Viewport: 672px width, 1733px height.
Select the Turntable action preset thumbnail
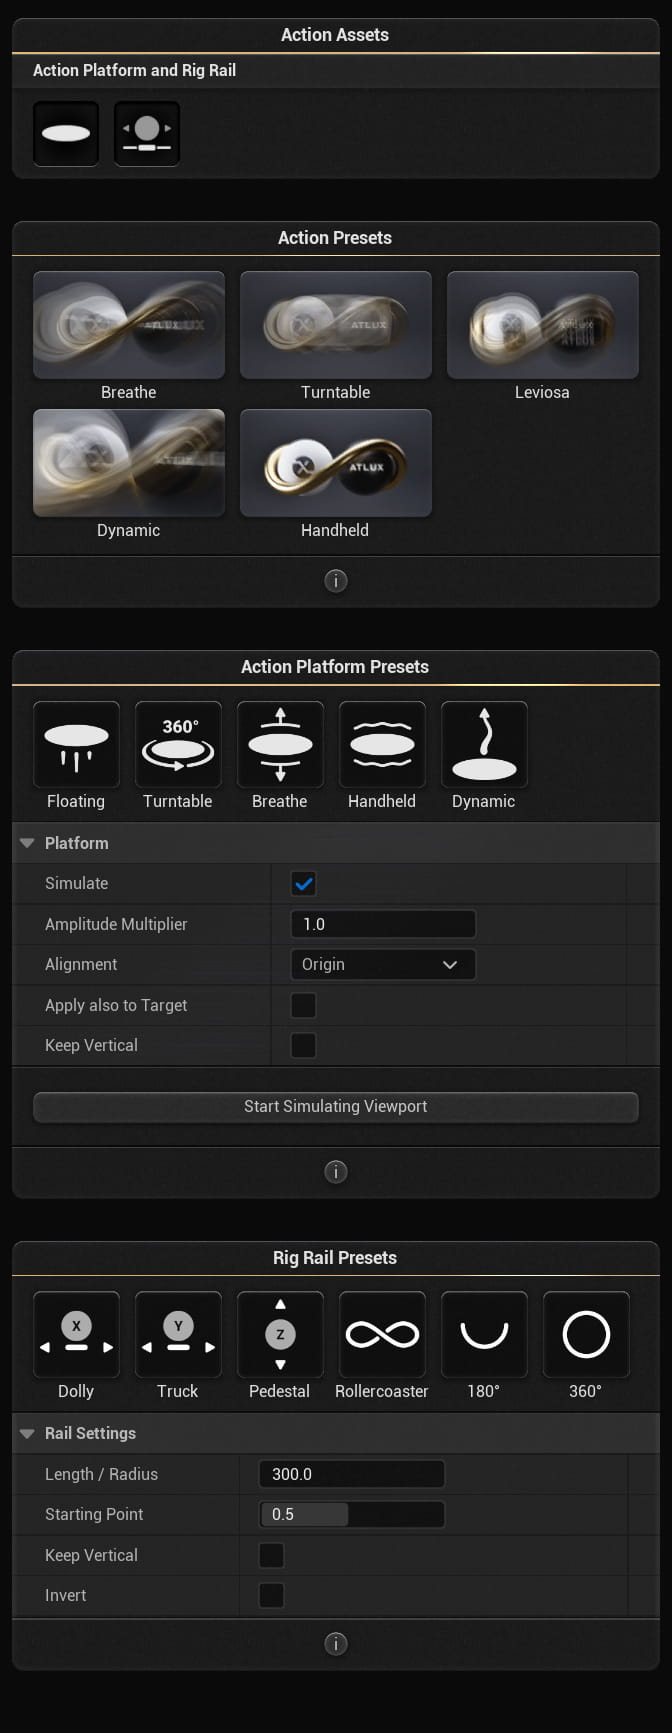click(335, 325)
